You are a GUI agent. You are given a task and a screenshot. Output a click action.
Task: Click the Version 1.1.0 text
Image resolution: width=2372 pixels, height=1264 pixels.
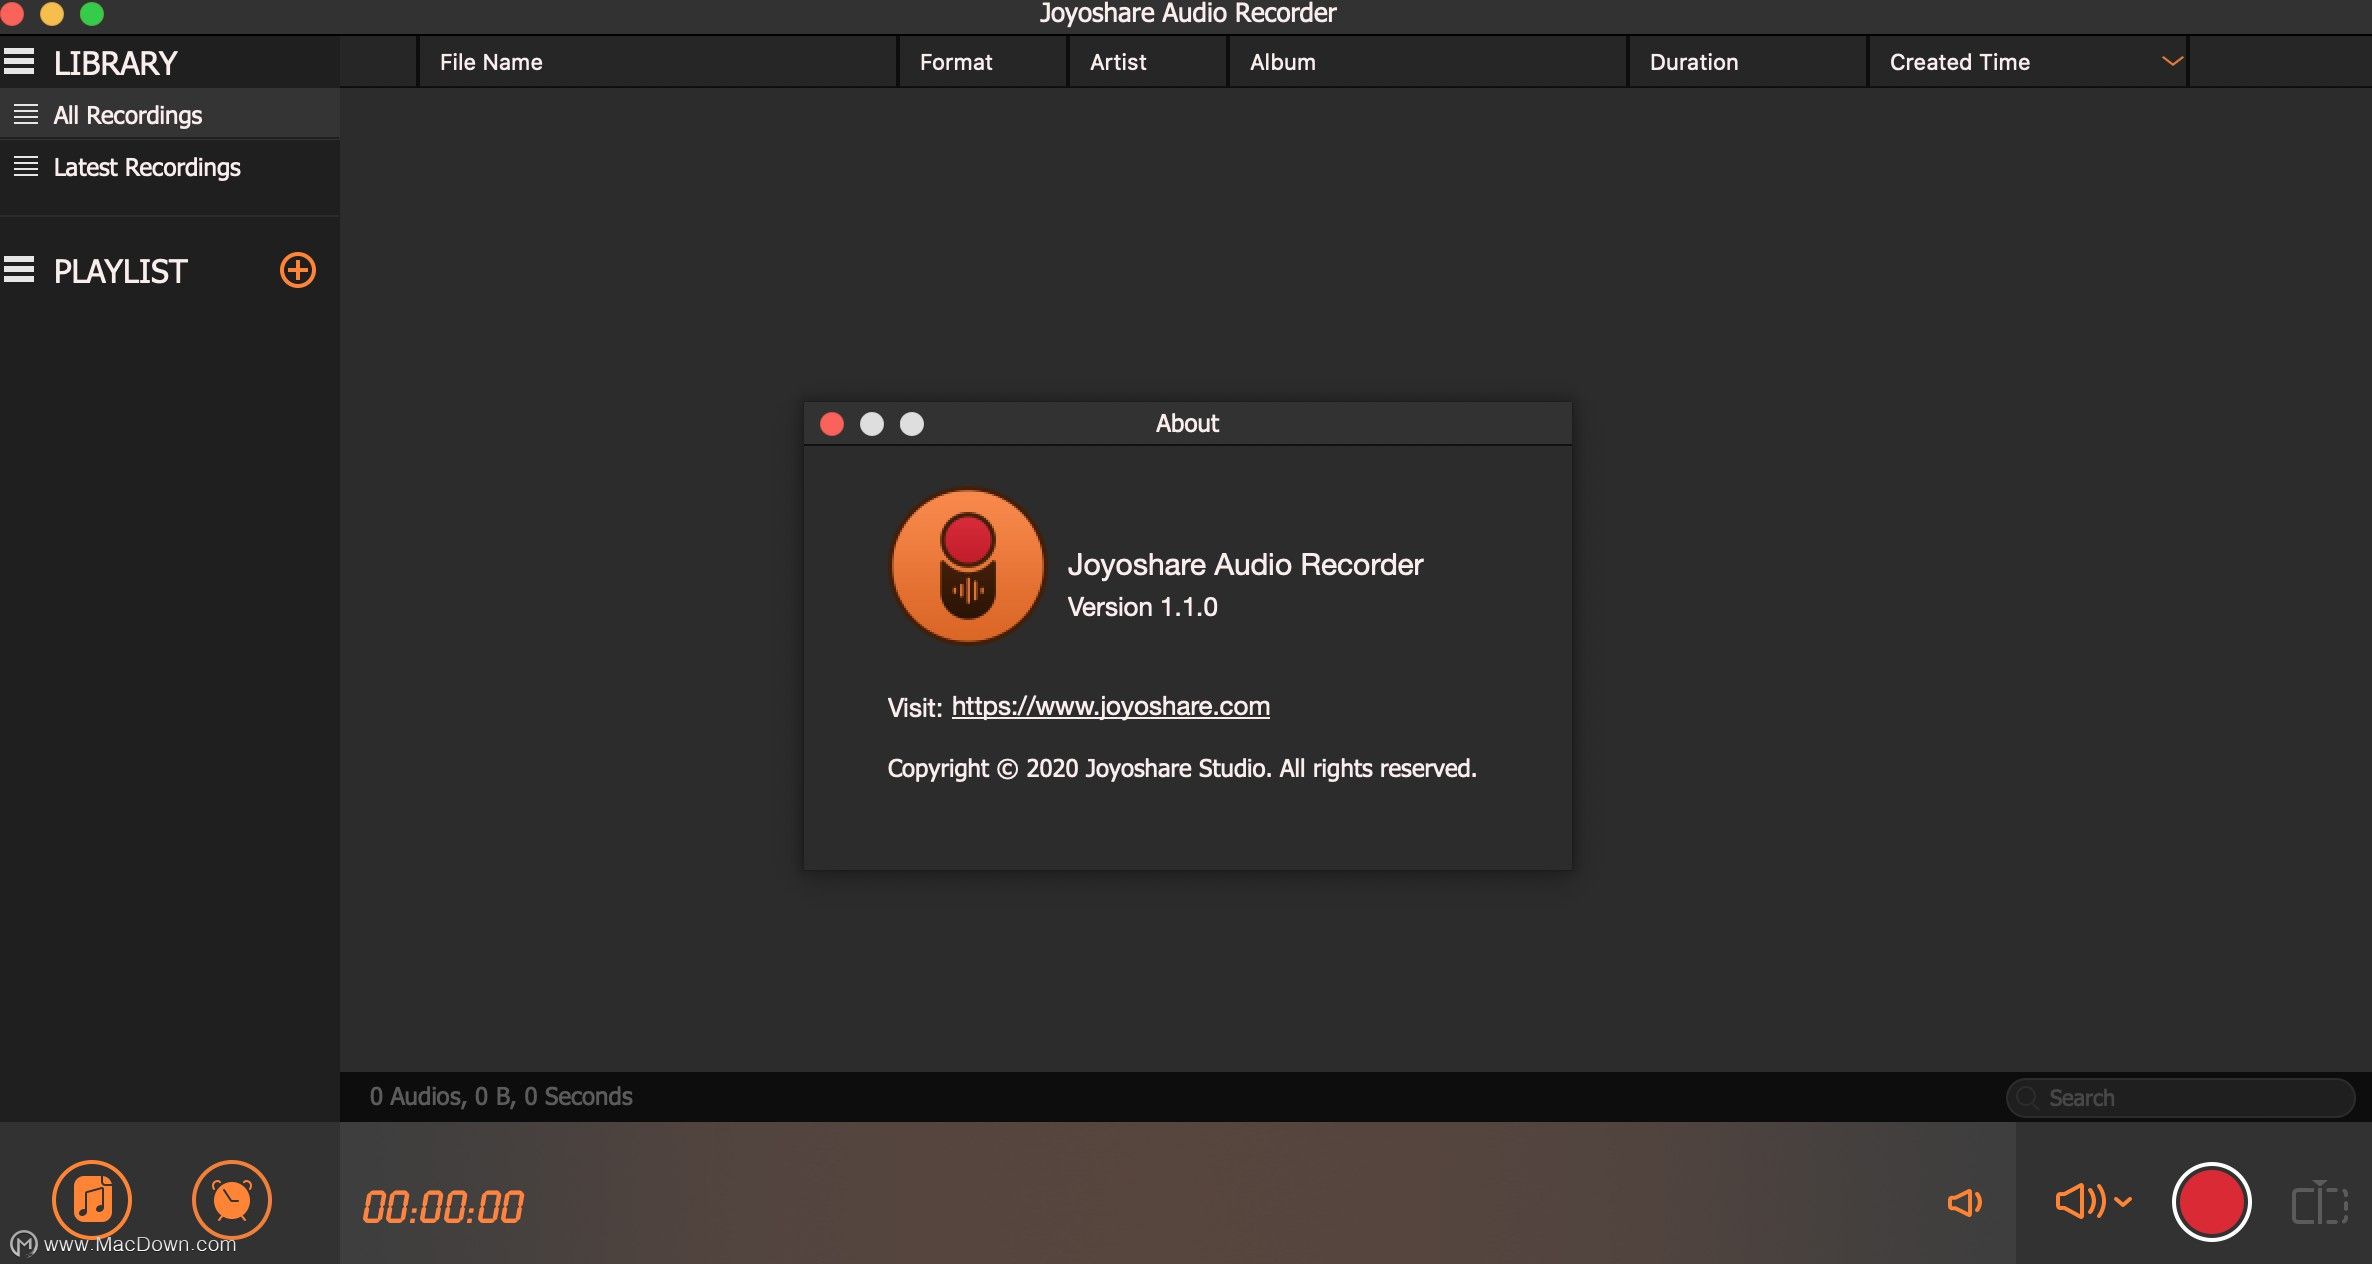1142,607
